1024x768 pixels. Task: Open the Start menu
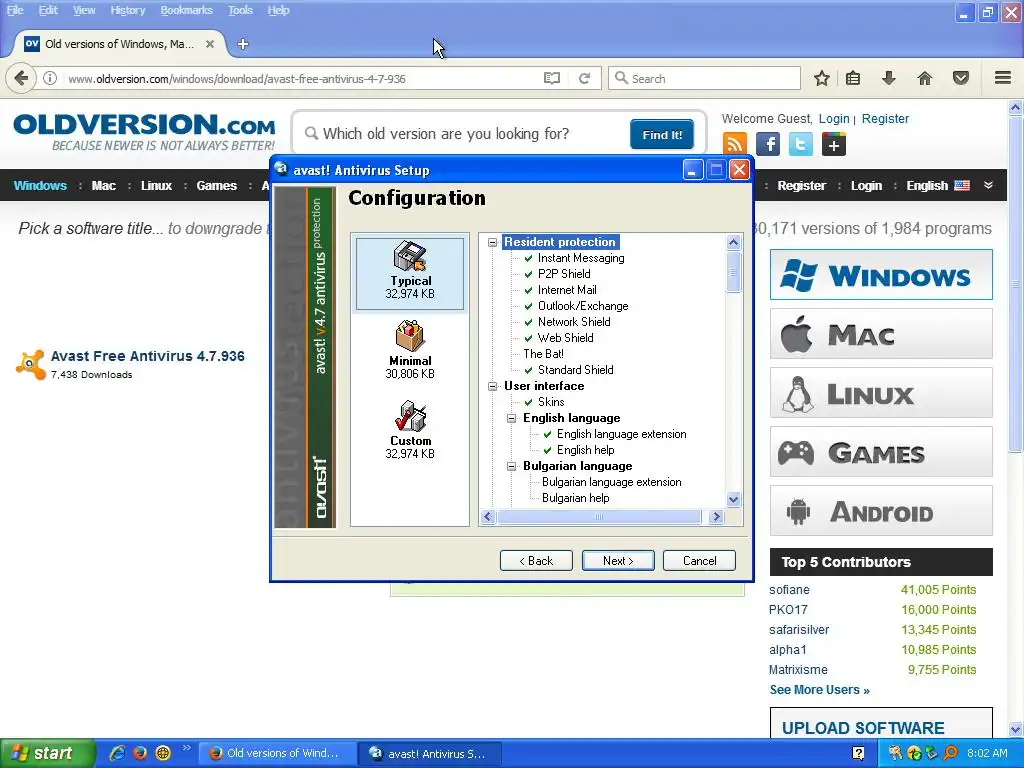[46, 753]
